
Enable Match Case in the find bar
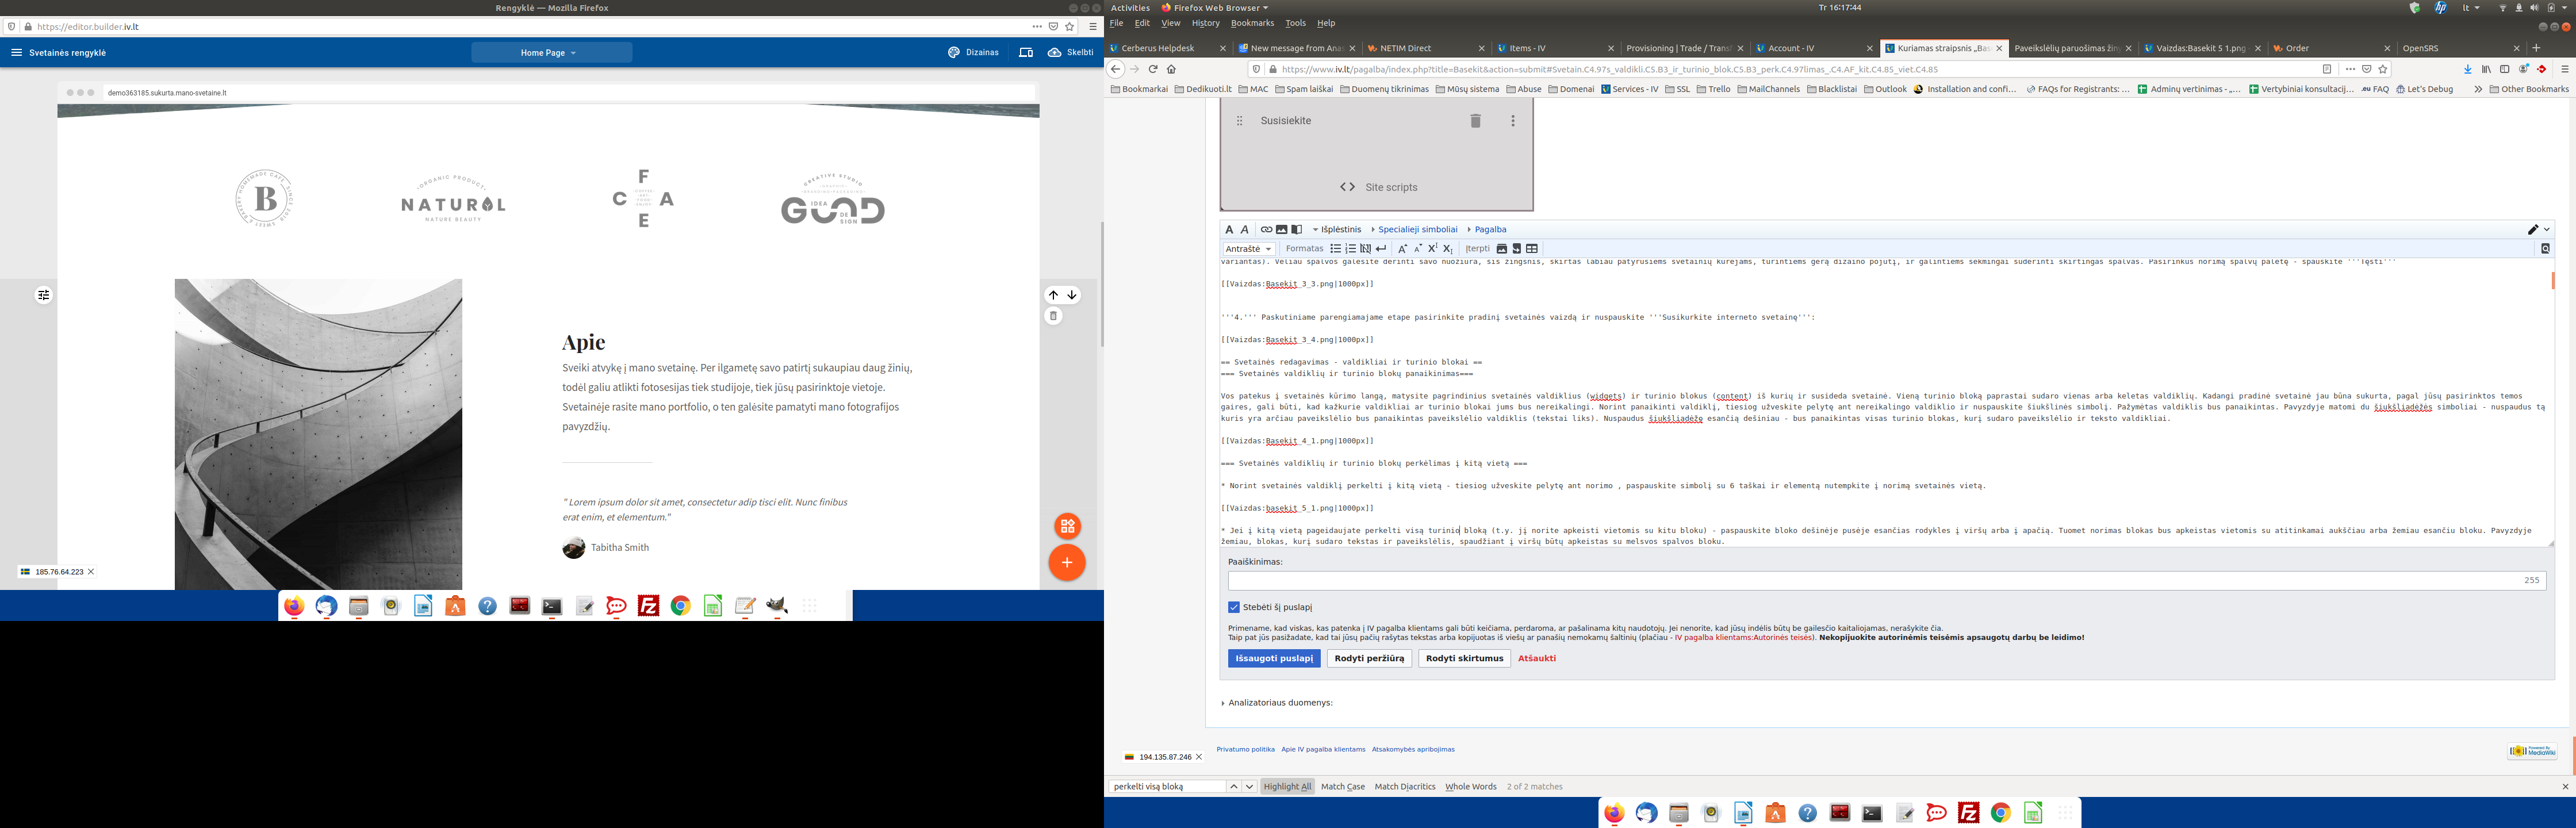point(1342,787)
